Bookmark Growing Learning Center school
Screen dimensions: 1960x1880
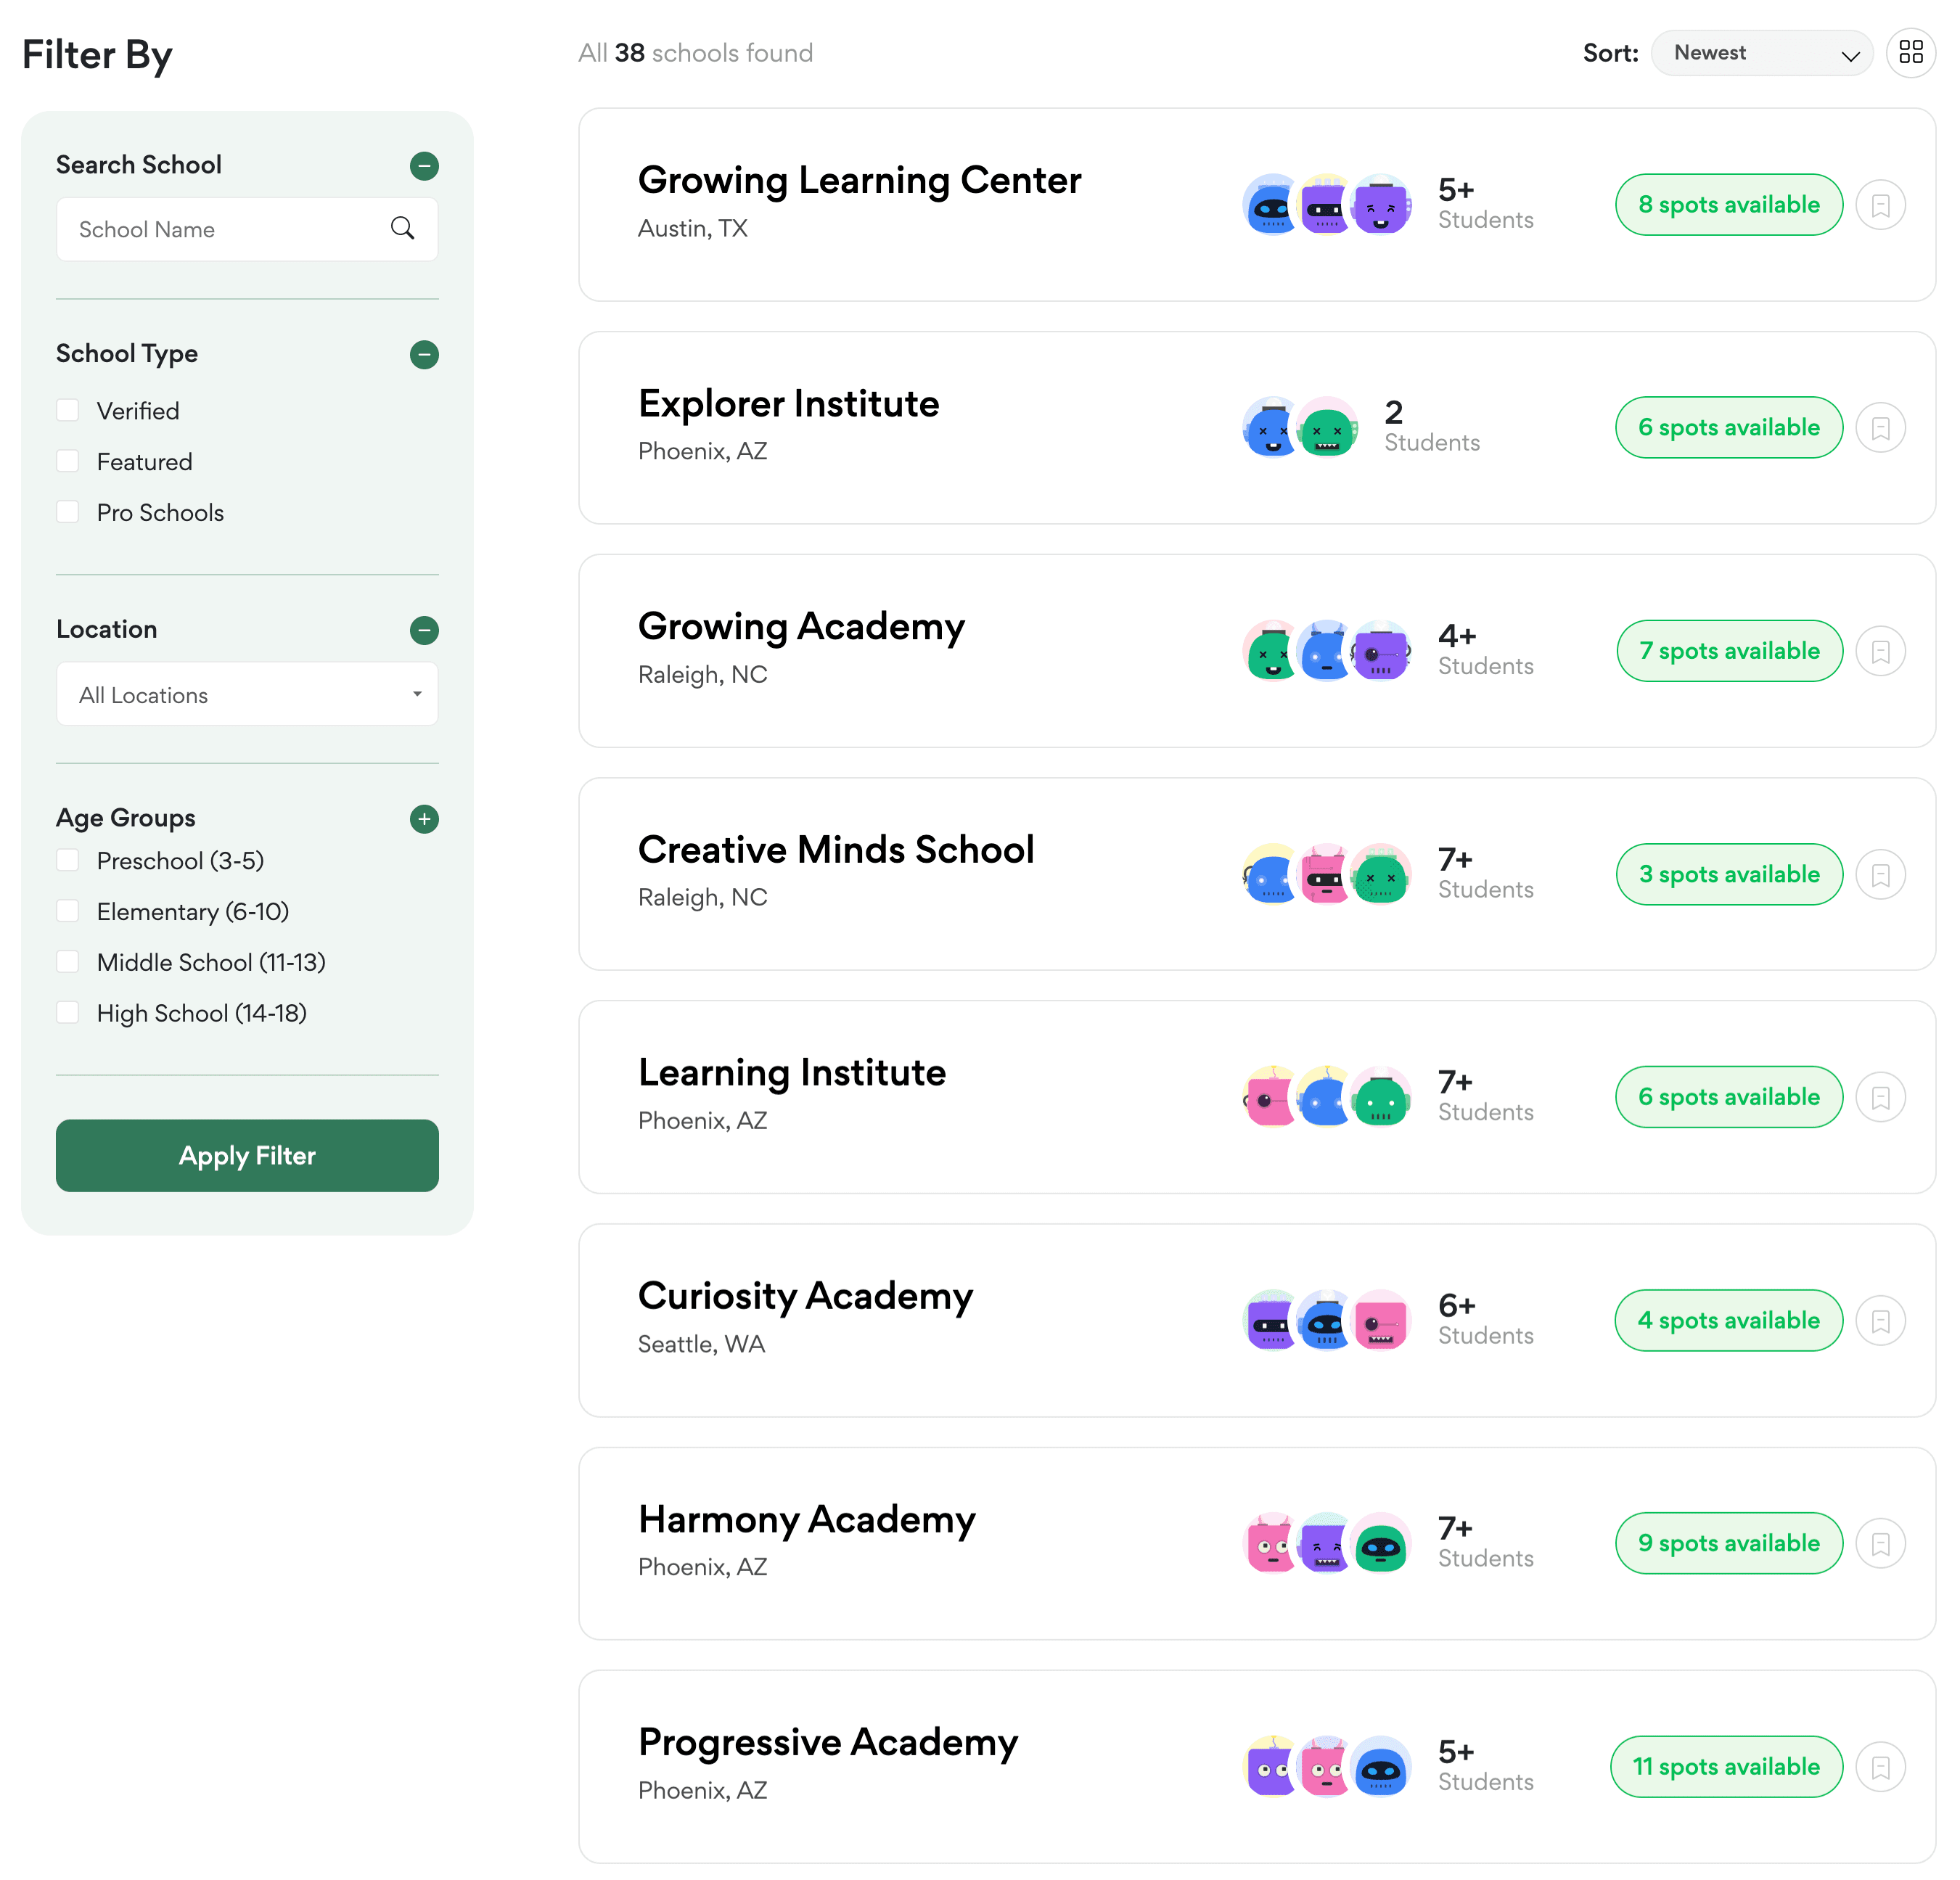pyautogui.click(x=1880, y=205)
